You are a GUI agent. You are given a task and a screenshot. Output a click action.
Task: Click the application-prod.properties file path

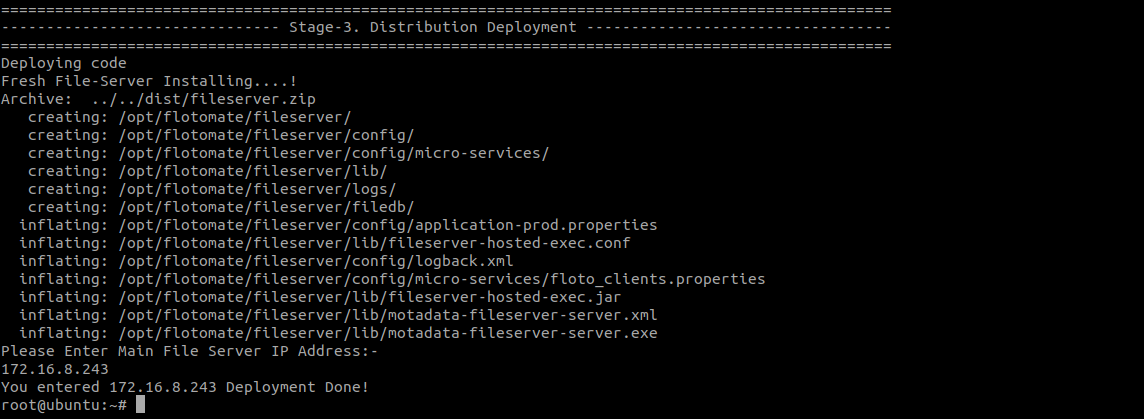point(388,225)
